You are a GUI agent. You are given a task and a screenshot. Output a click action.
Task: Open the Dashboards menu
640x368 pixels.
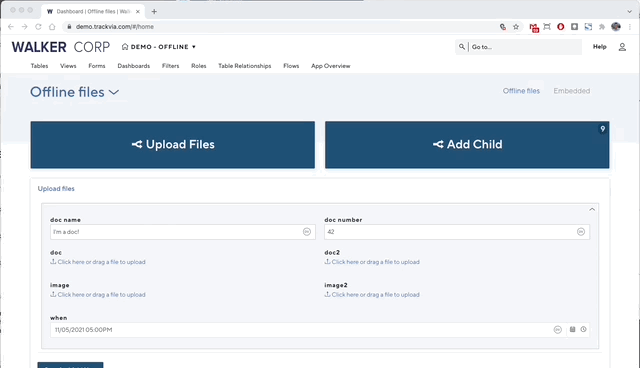(133, 66)
